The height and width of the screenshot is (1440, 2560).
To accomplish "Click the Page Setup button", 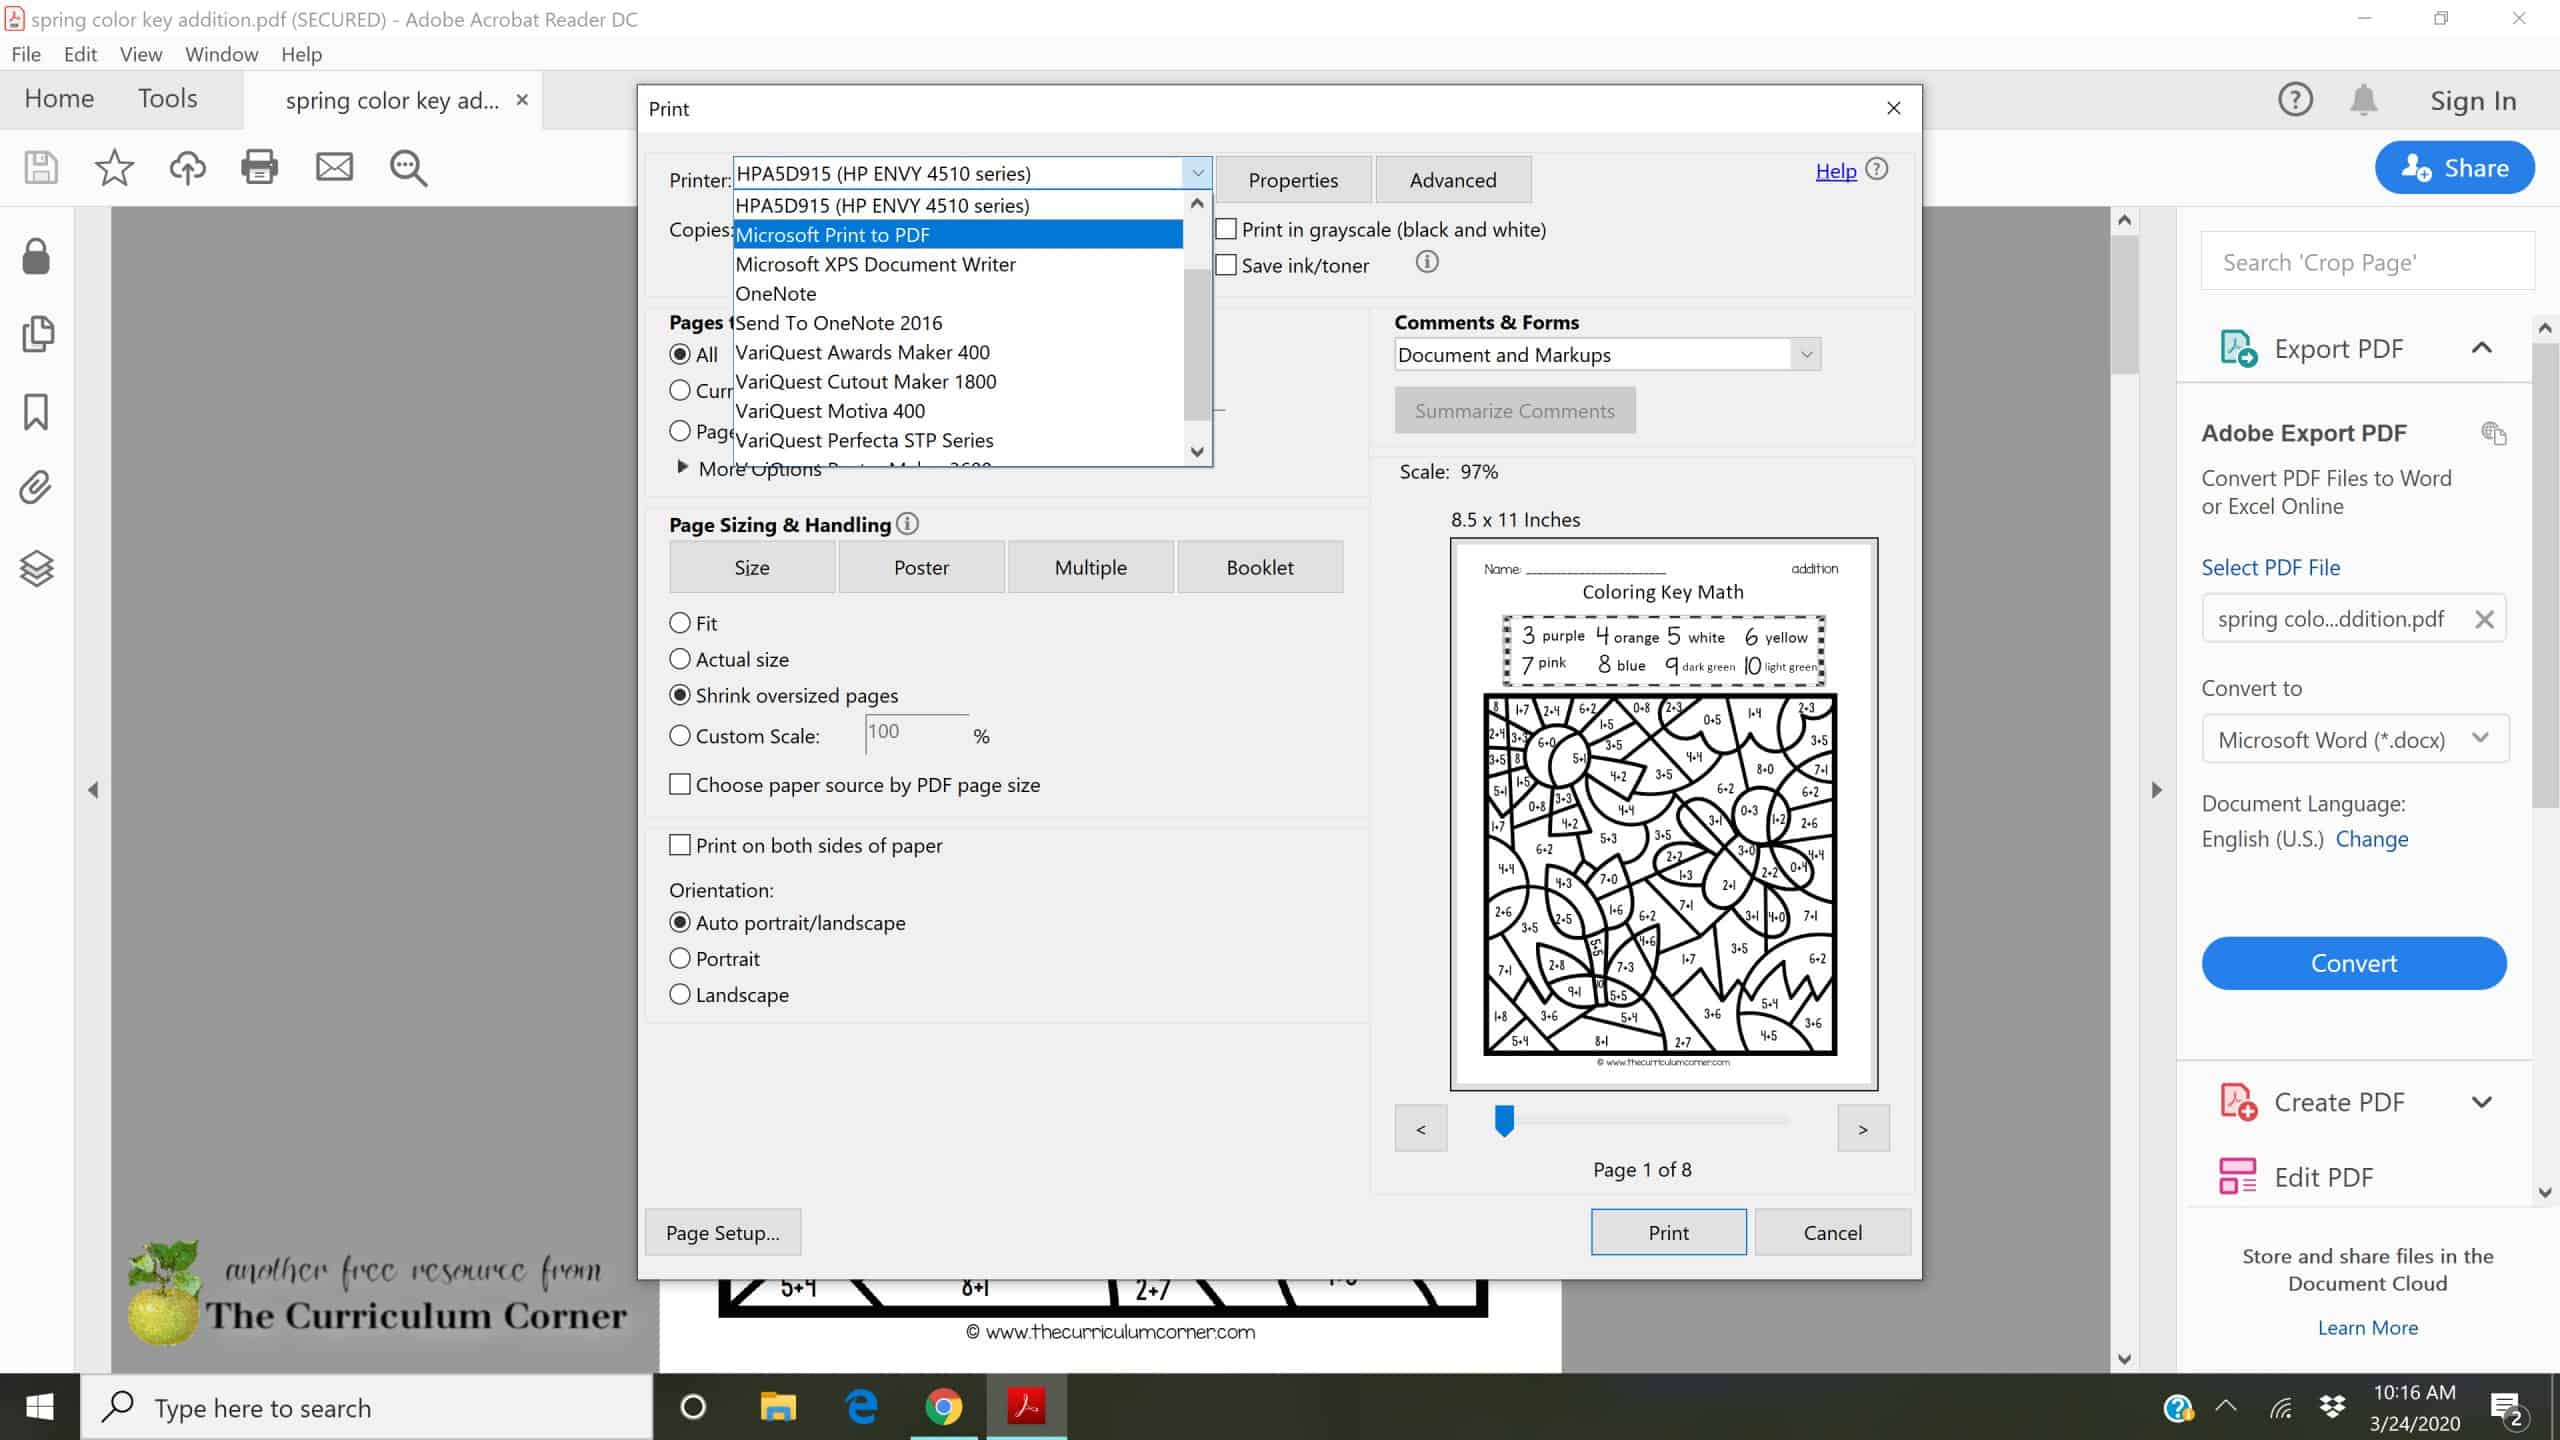I will pos(723,1231).
